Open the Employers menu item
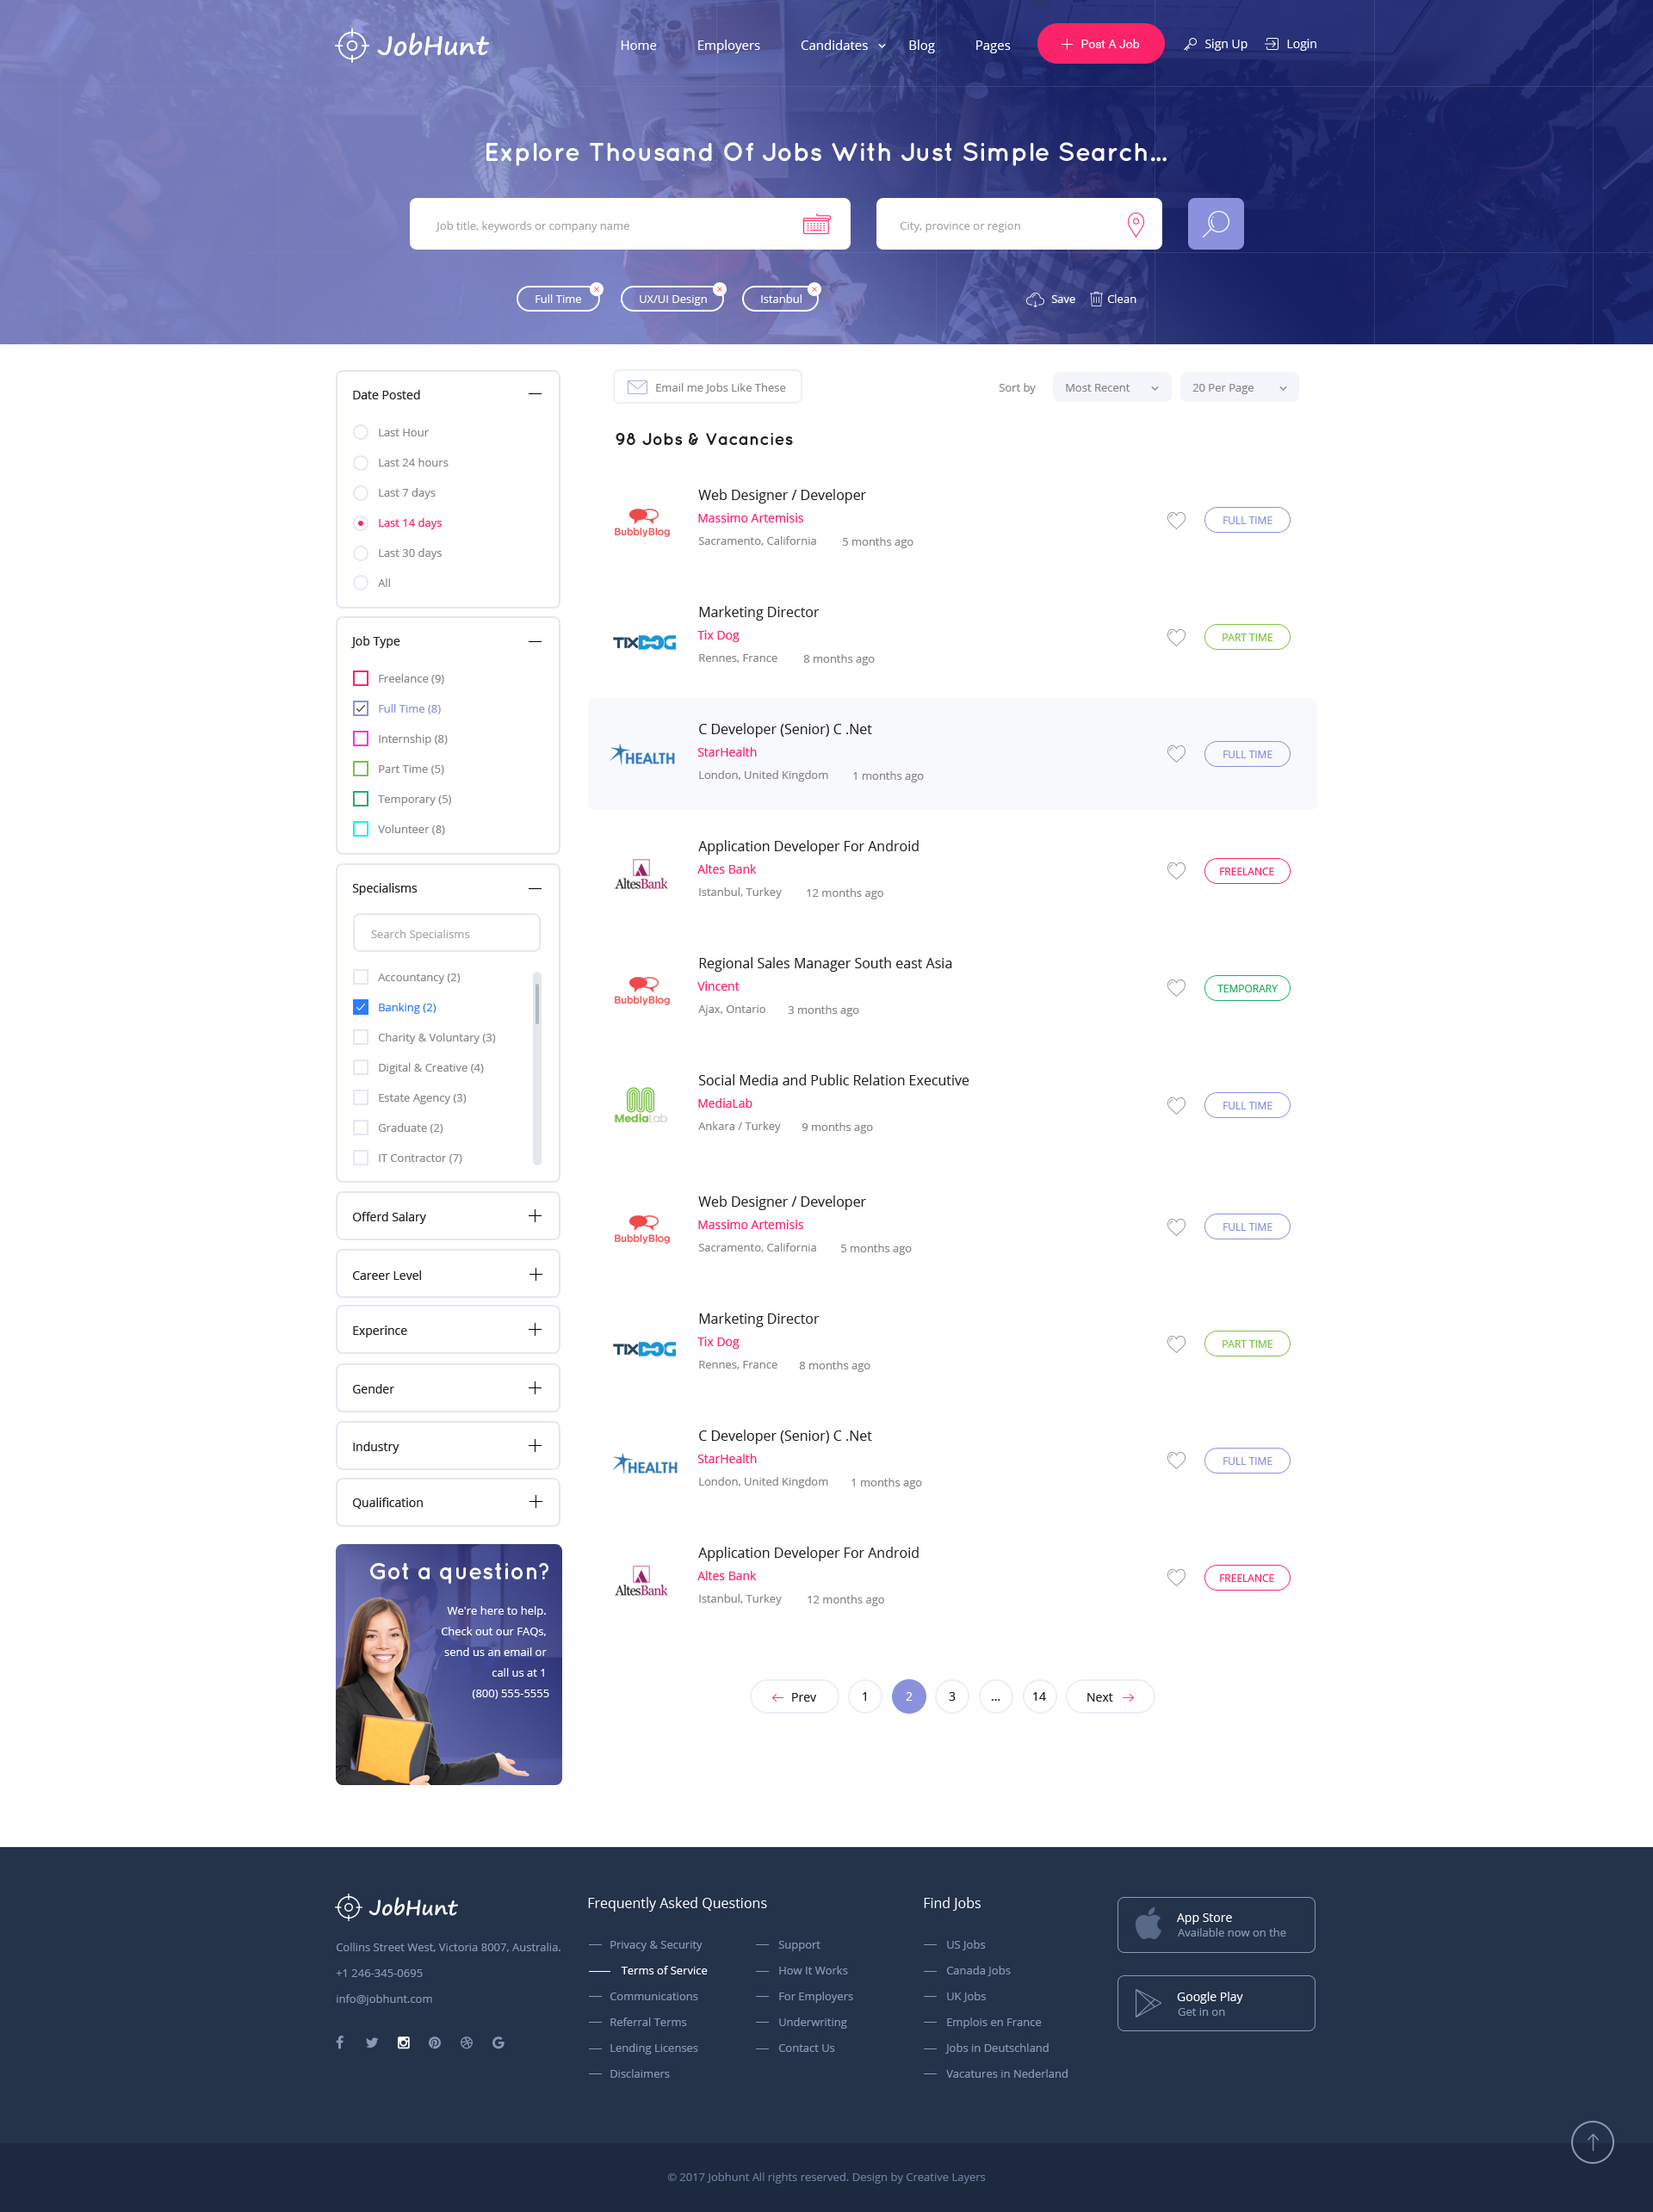This screenshot has height=2212, width=1653. 728,45
